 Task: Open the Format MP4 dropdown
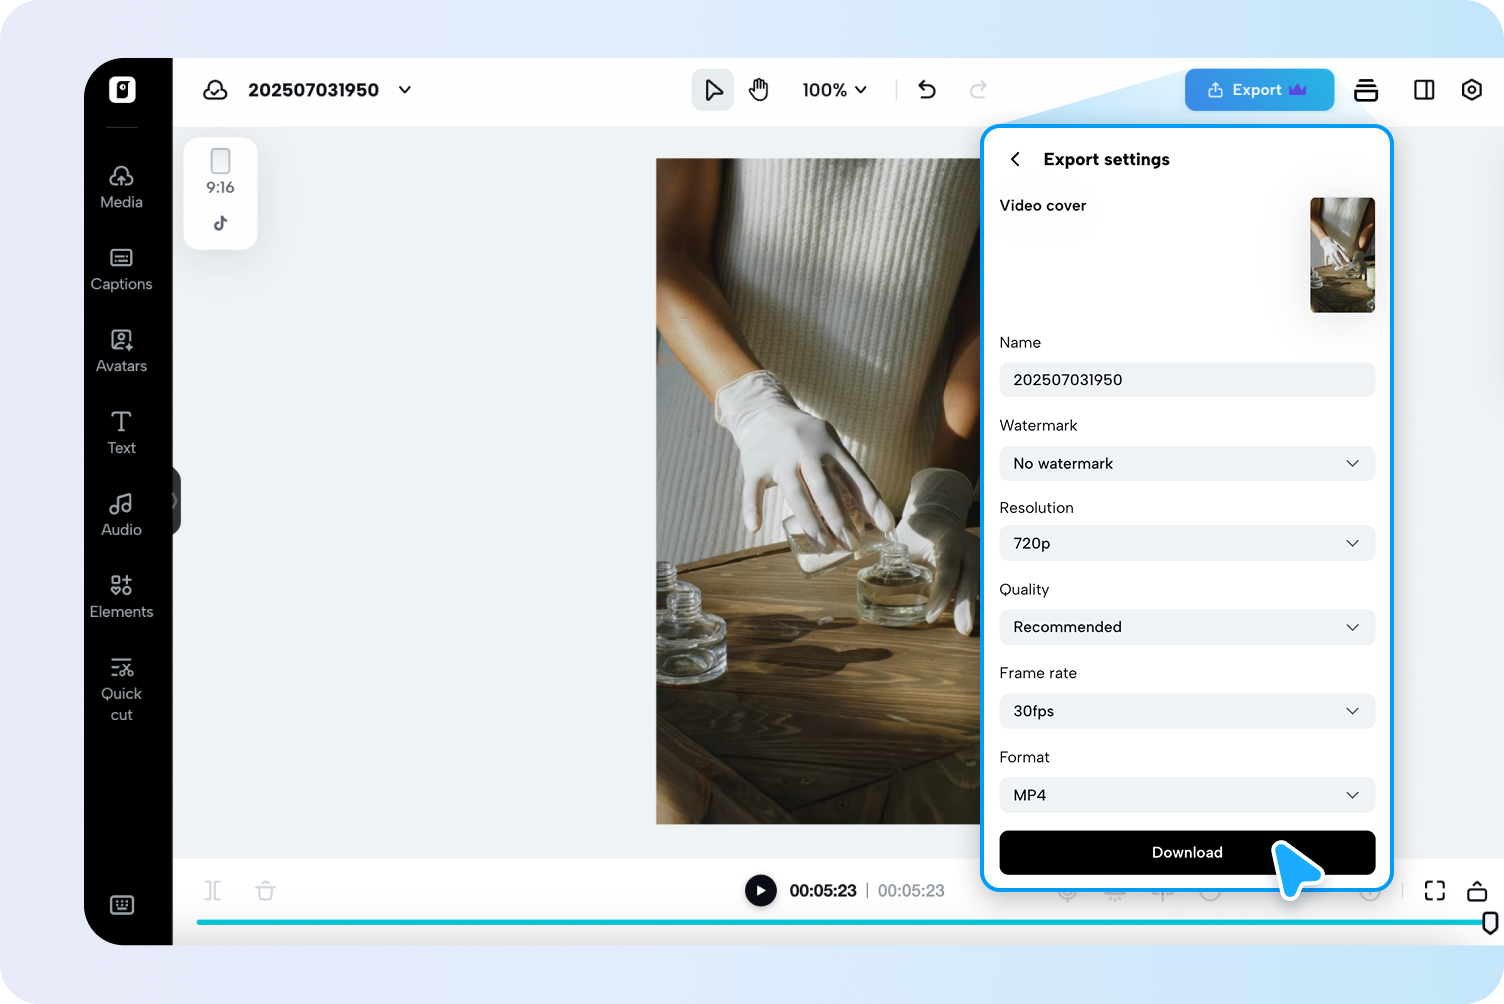tap(1187, 795)
